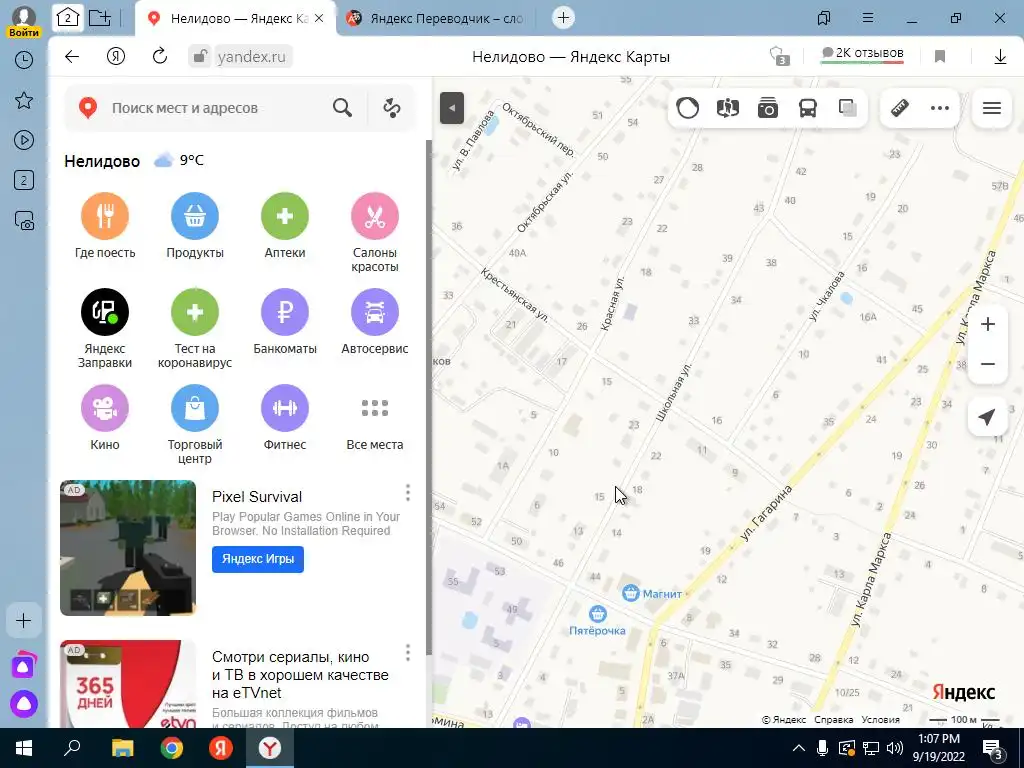Open favorites star in browser sidebar

pos(24,101)
